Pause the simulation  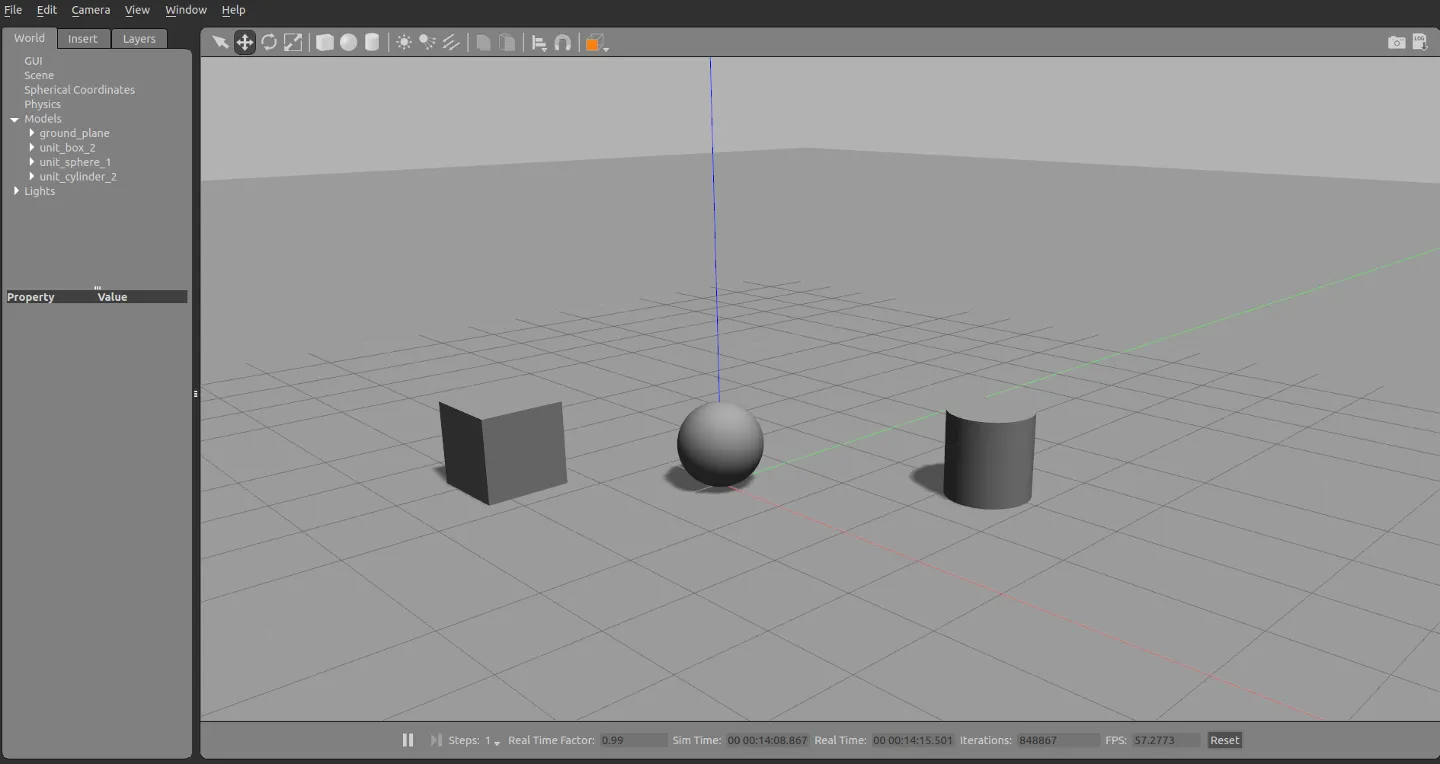tap(408, 740)
